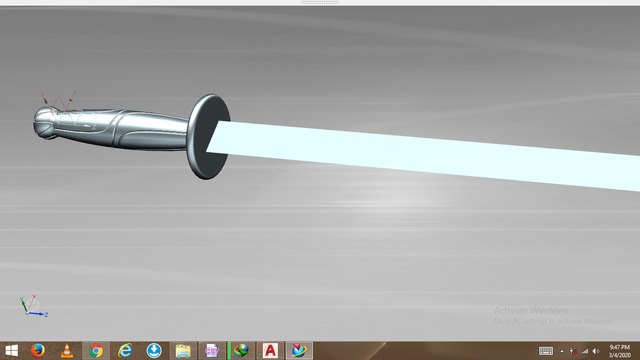Screen dimensions: 640x360
Task: Switch to AutoCAD red A icon
Action: (270, 351)
